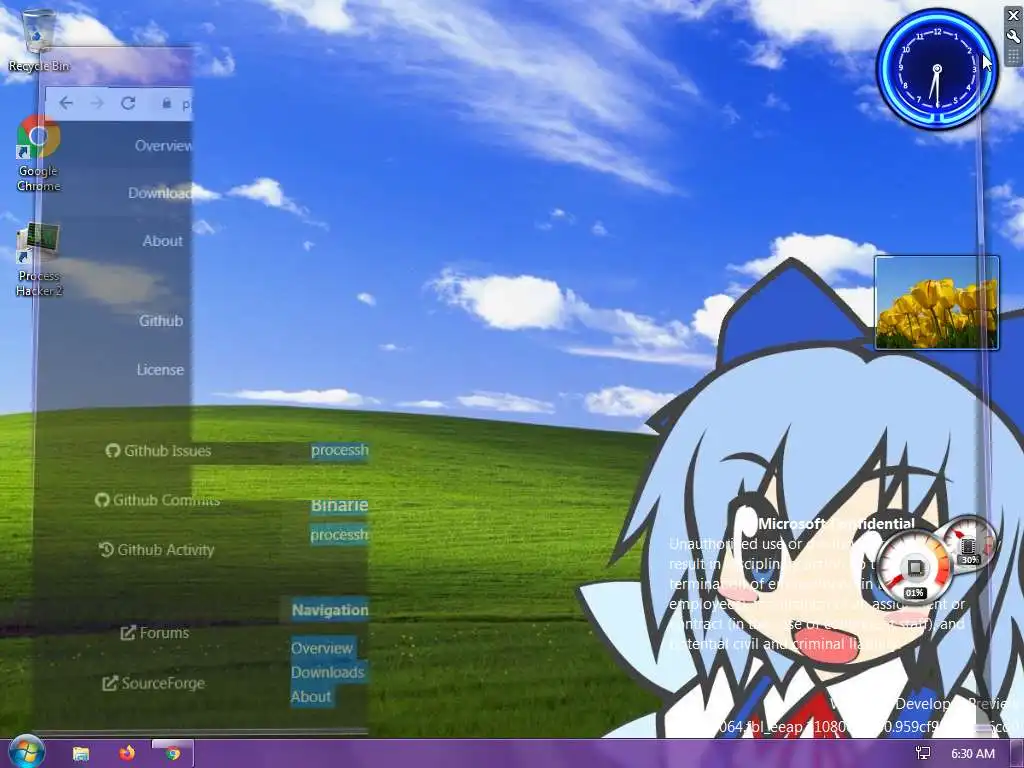Image resolution: width=1024 pixels, height=768 pixels.
Task: Follow the Github Activity link
Action: (x=156, y=550)
